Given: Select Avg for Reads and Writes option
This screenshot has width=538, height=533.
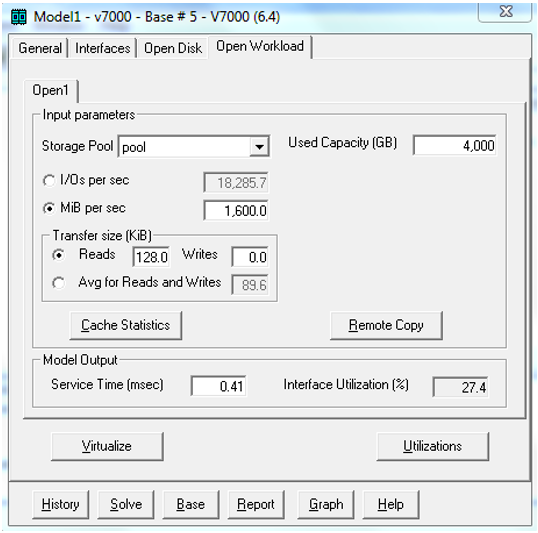Looking at the screenshot, I should [59, 283].
